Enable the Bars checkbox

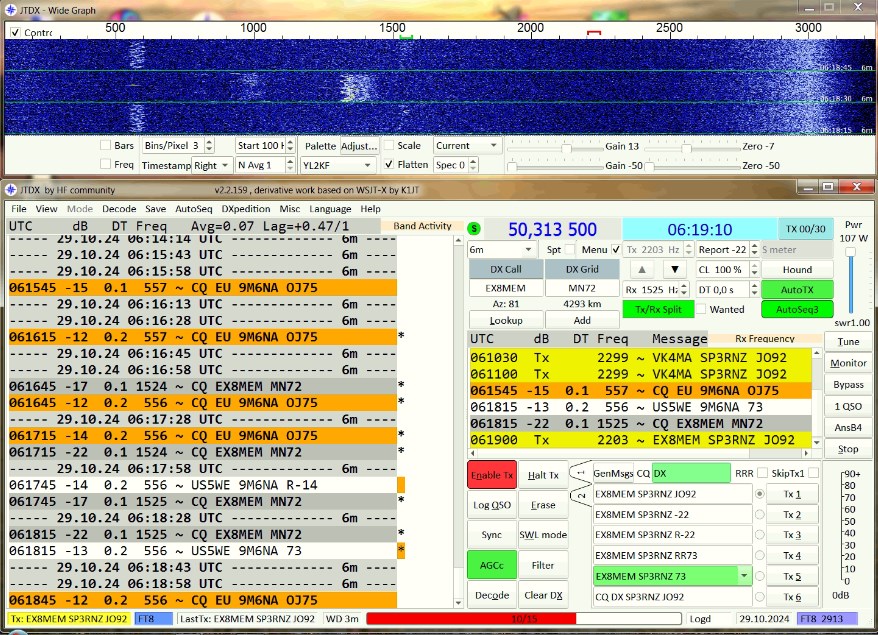105,145
